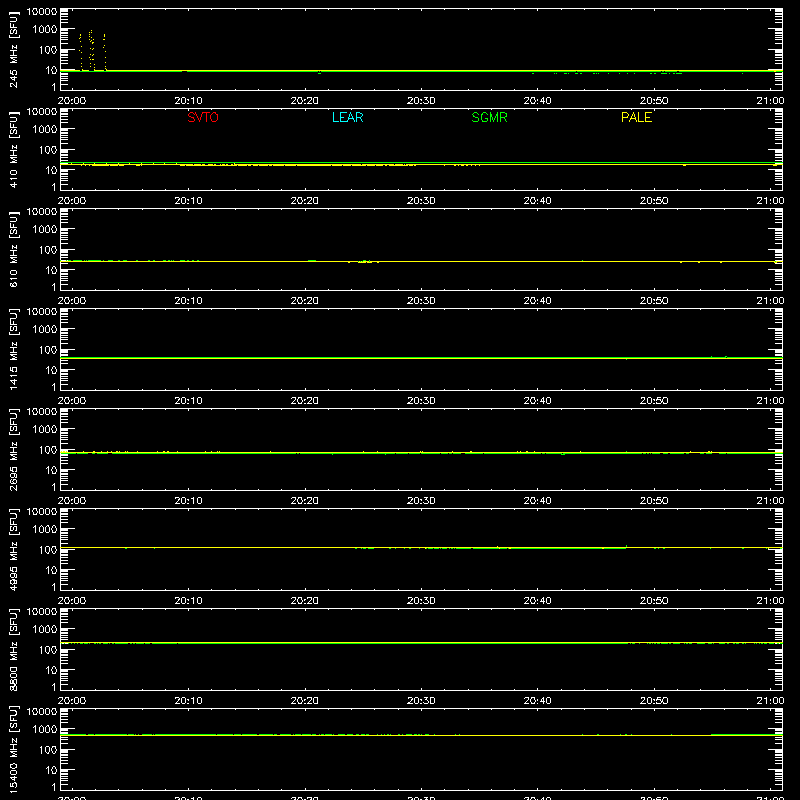Click the 20:30 time label under 4995 MHz plot
This screenshot has height=800, width=800.
[x=421, y=601]
